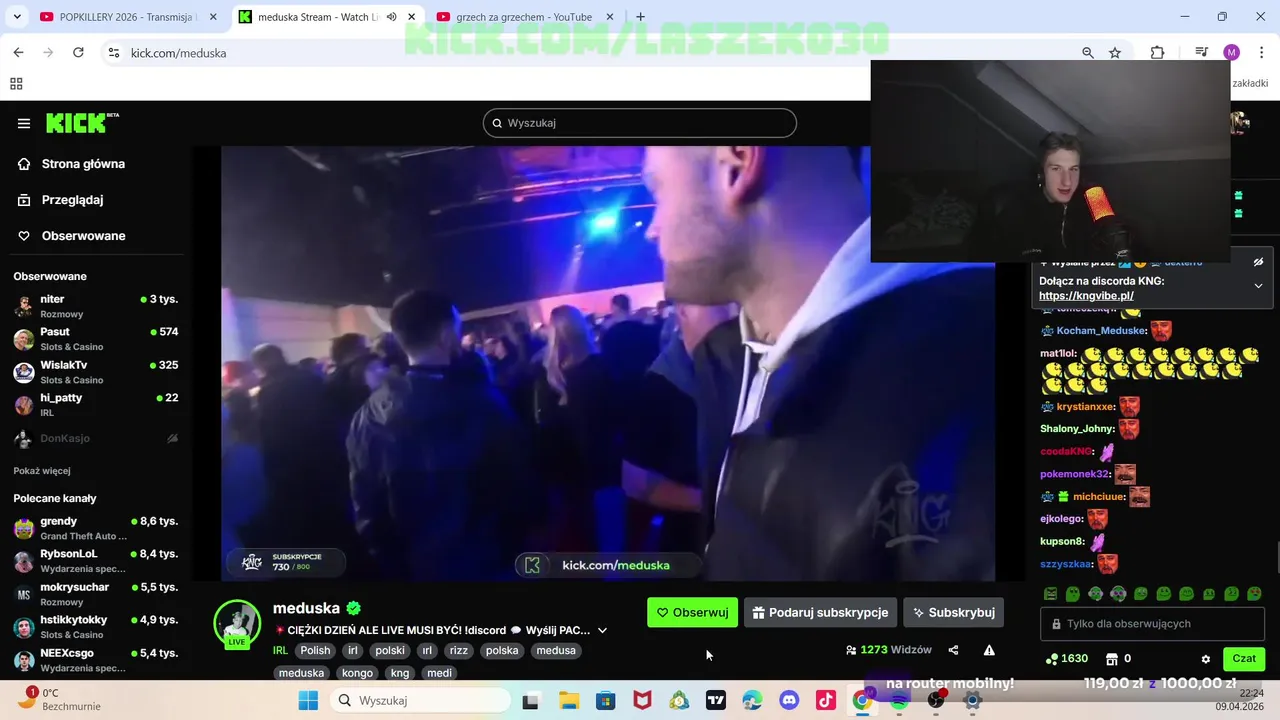
Task: Open the channel points 1630 icon
Action: (1052, 659)
